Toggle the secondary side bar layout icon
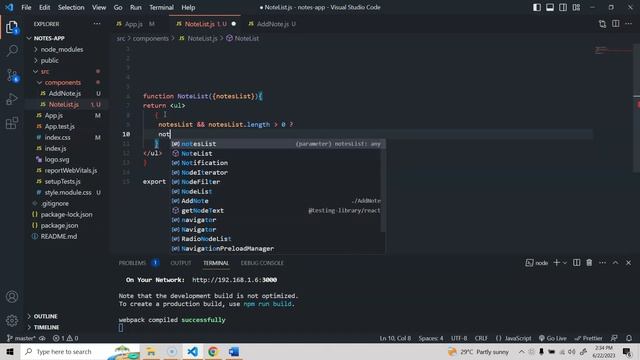The height and width of the screenshot is (360, 640). tap(563, 7)
